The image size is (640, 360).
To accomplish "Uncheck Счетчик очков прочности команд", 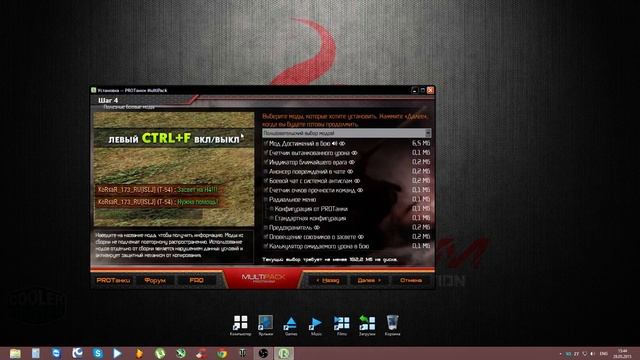I will click(x=266, y=190).
